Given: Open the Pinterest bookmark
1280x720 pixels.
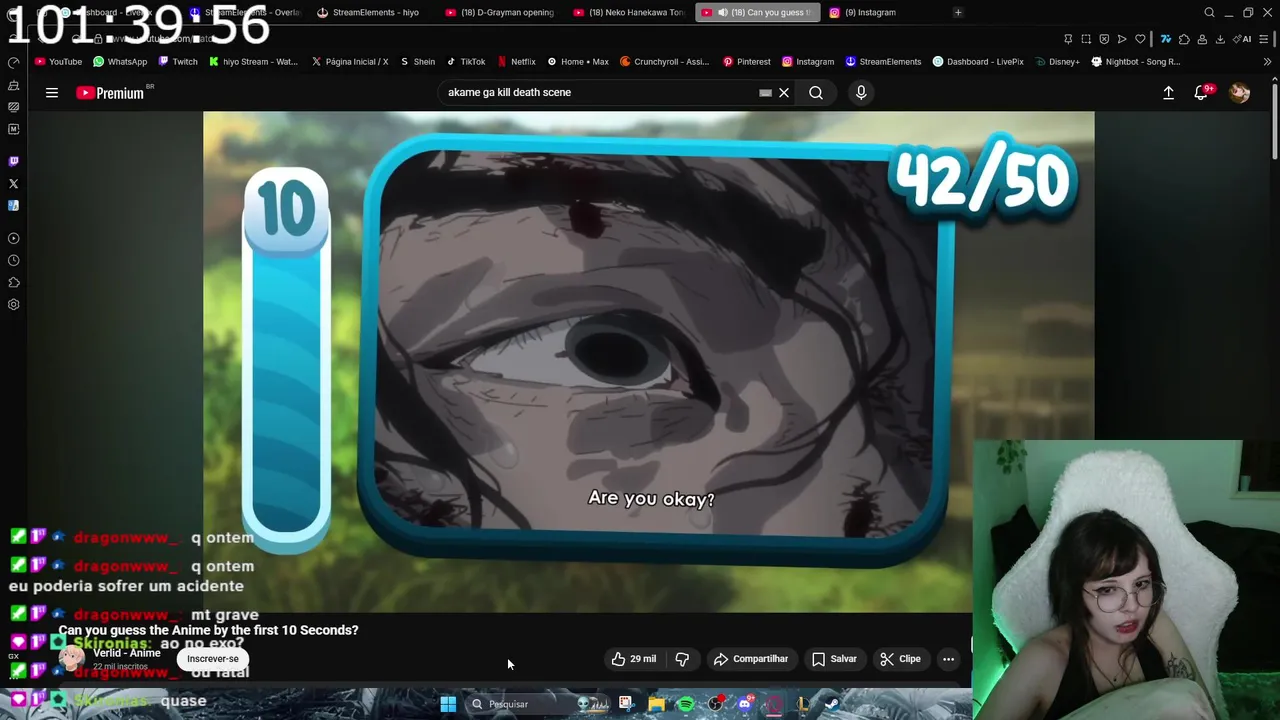Looking at the screenshot, I should pyautogui.click(x=747, y=61).
